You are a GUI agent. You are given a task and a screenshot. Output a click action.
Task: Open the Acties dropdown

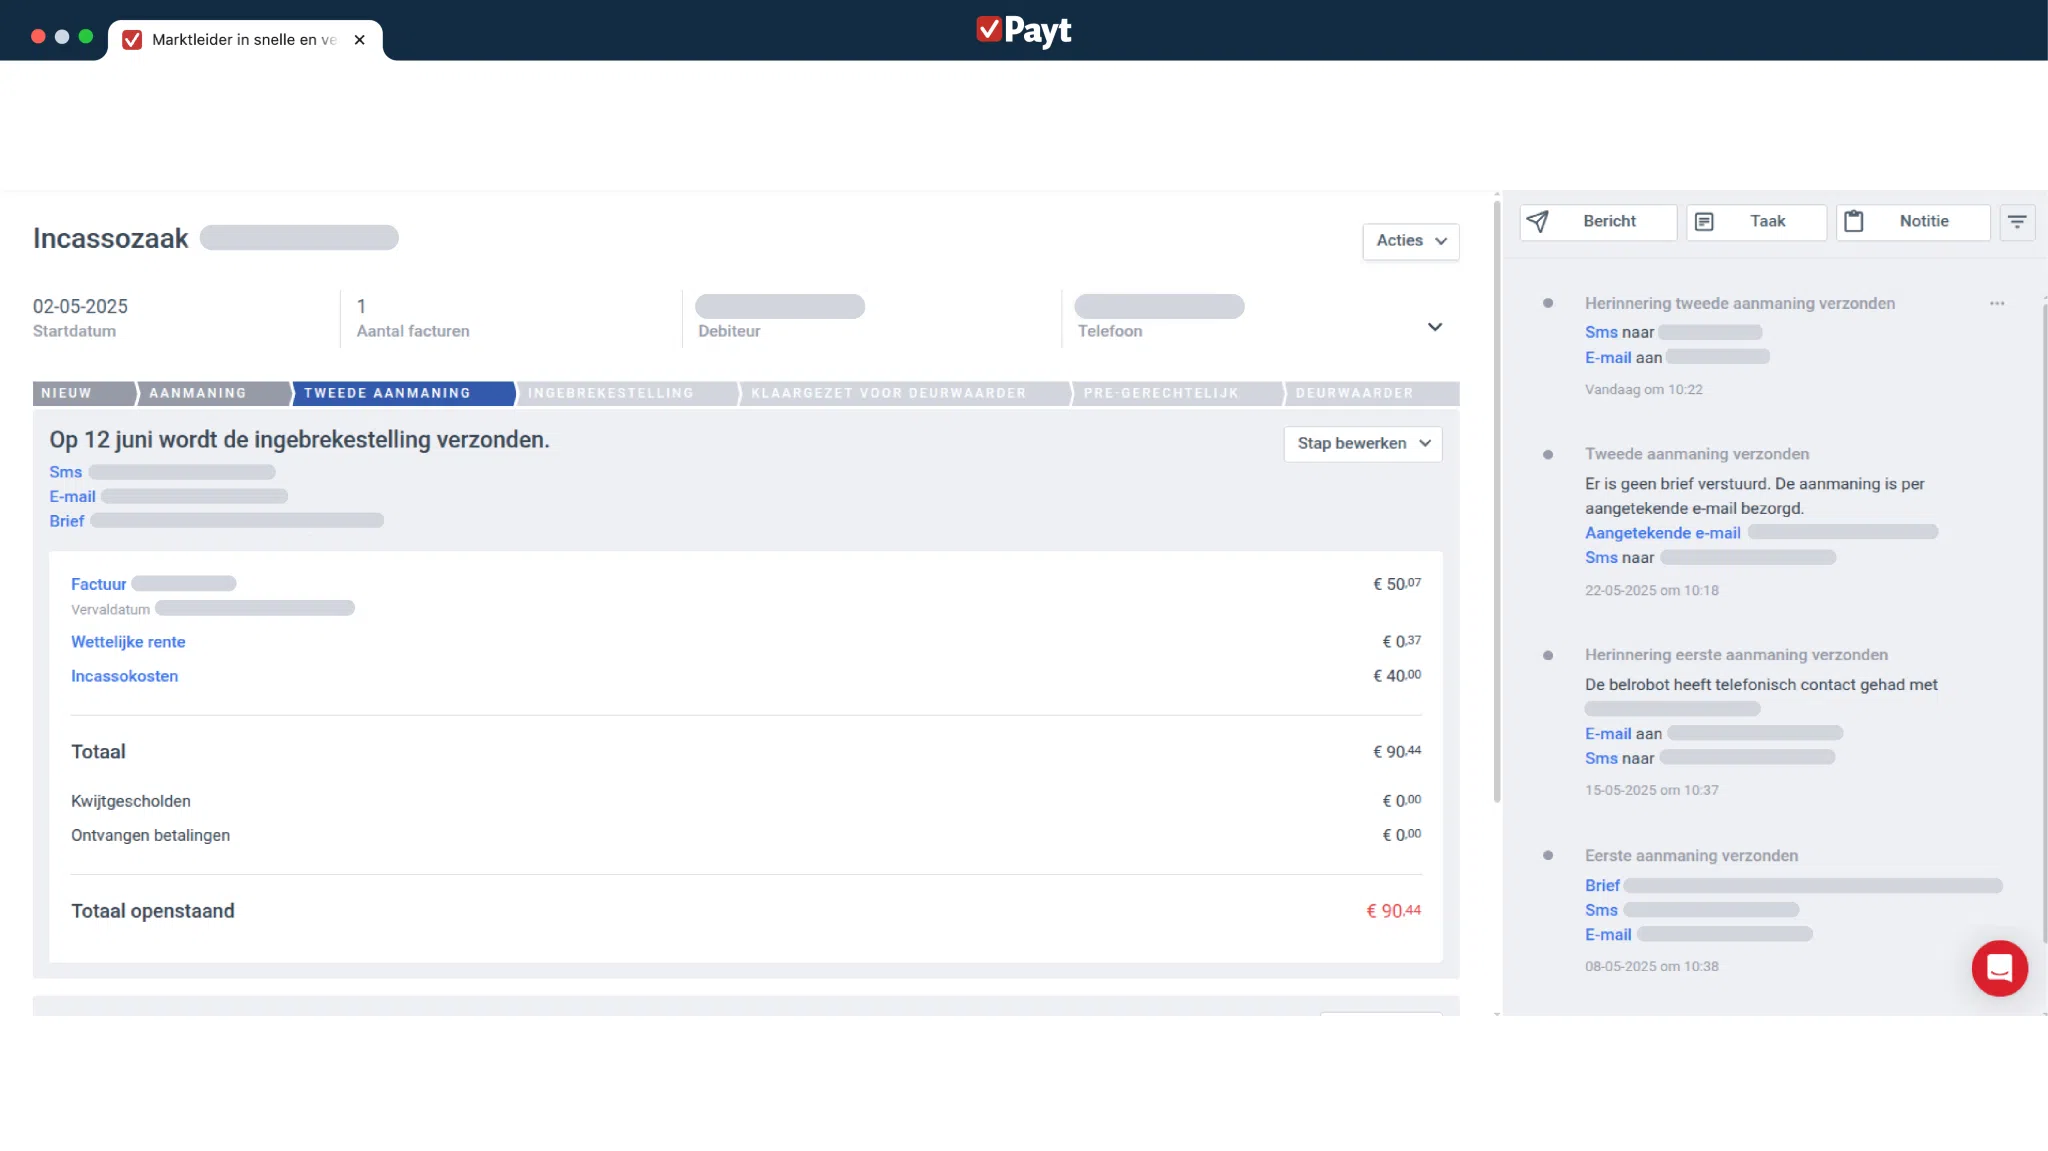pos(1410,241)
